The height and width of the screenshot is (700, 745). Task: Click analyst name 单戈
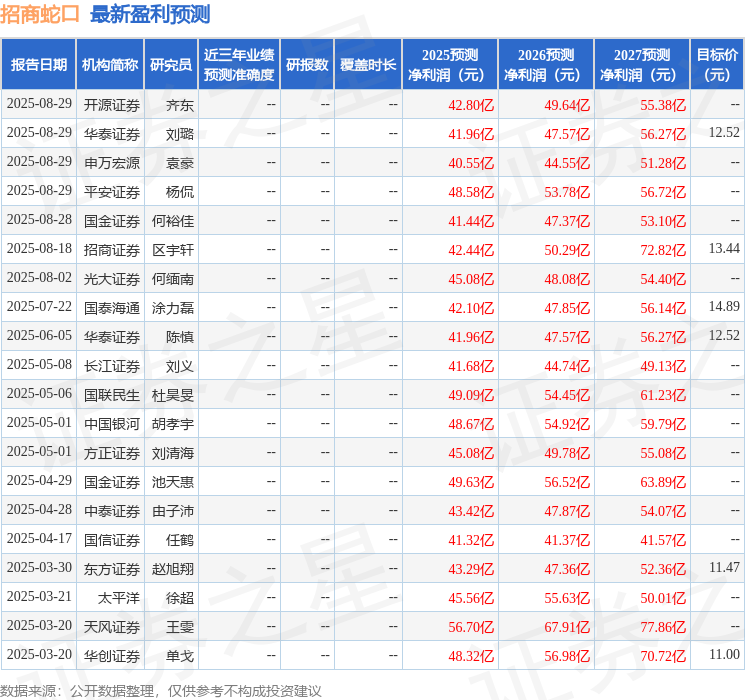click(x=180, y=656)
